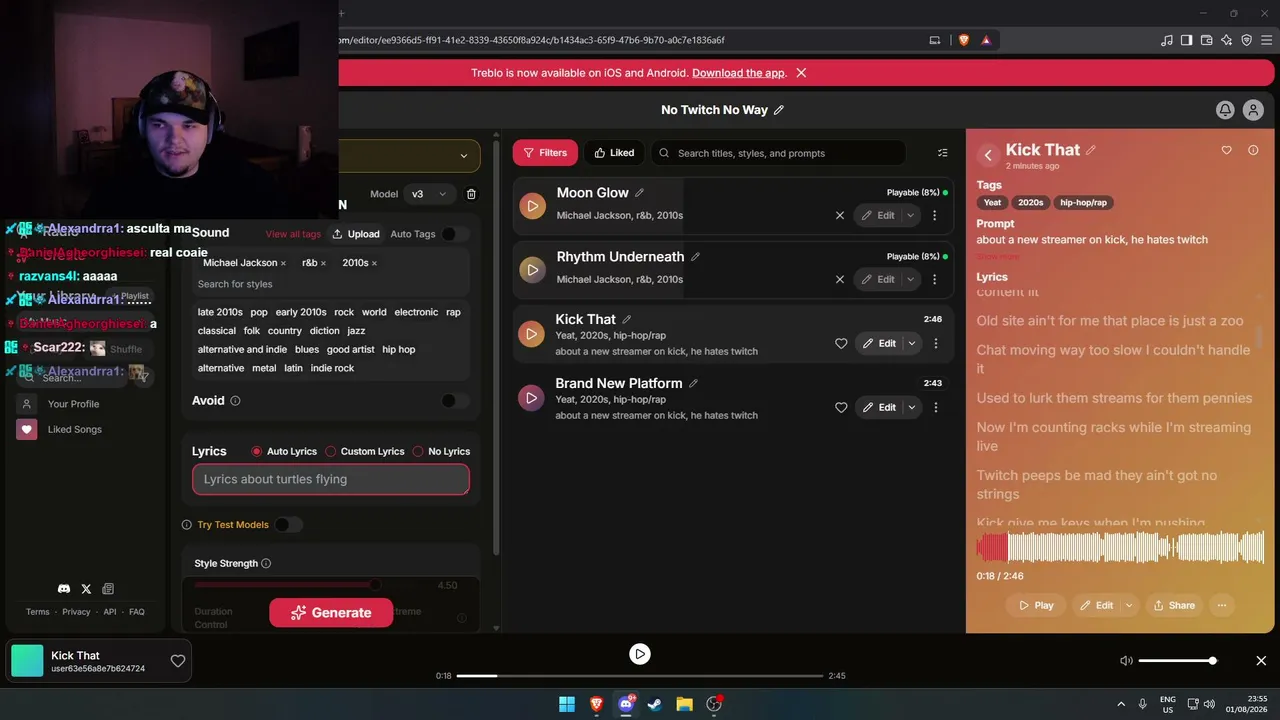Viewport: 1280px width, 720px height.
Task: Delete settings with the trash icon
Action: [x=471, y=194]
